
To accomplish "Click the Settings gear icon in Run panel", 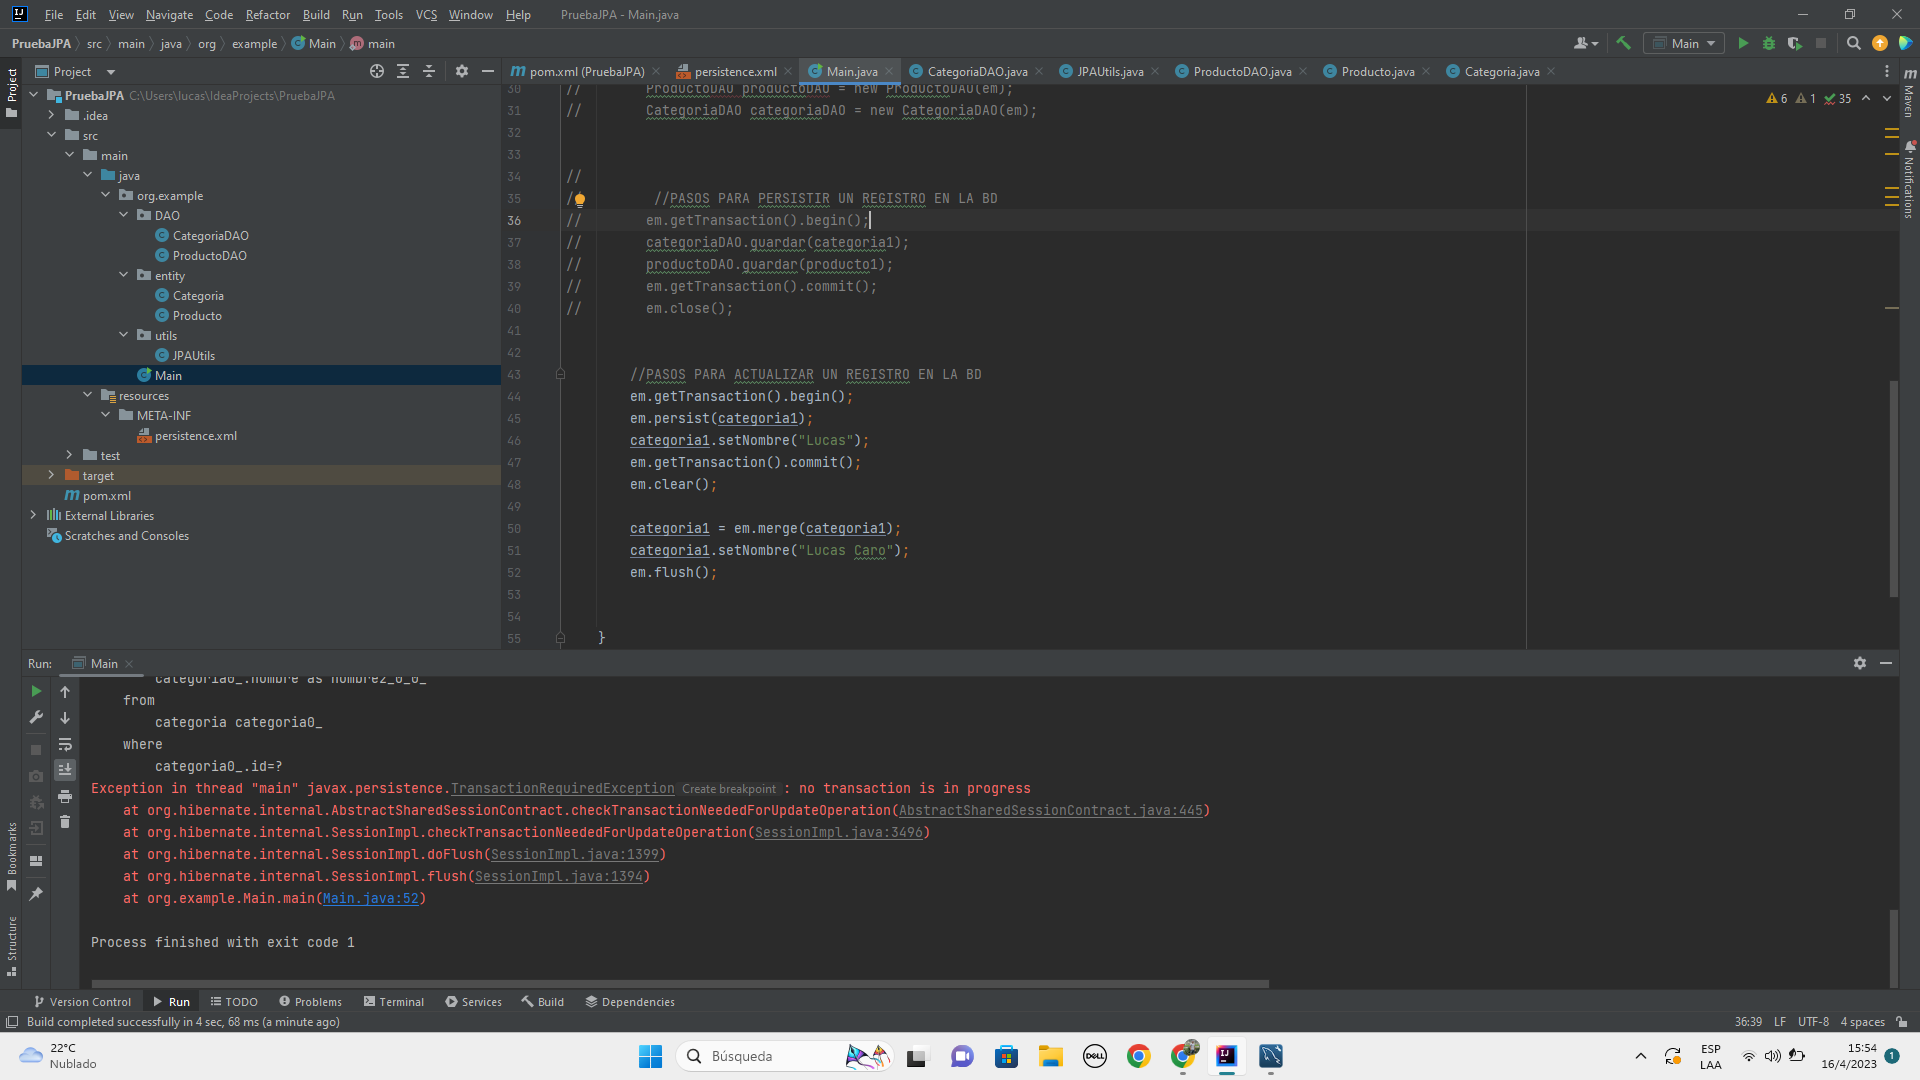I will (1859, 662).
